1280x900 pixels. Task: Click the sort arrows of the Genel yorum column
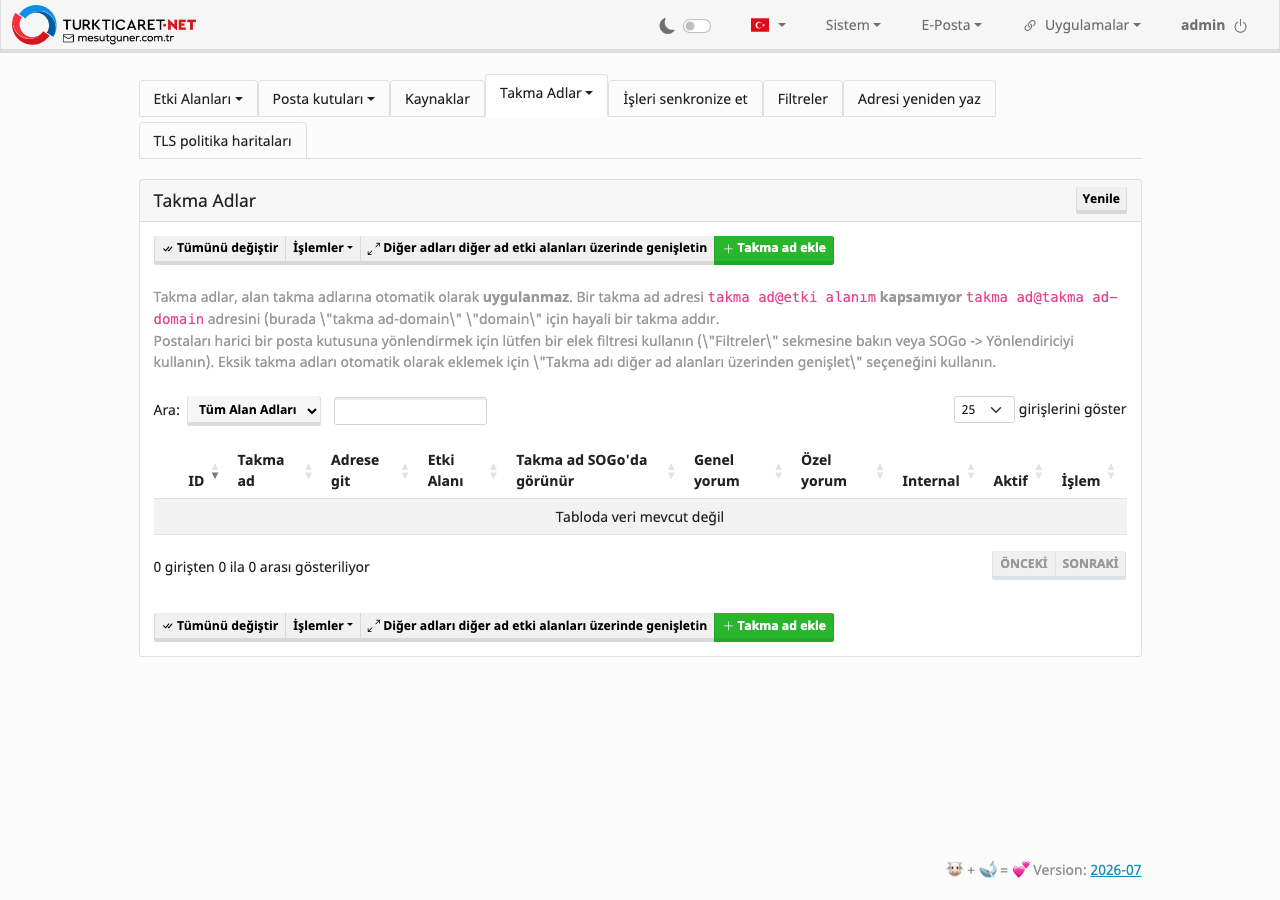[x=779, y=471]
